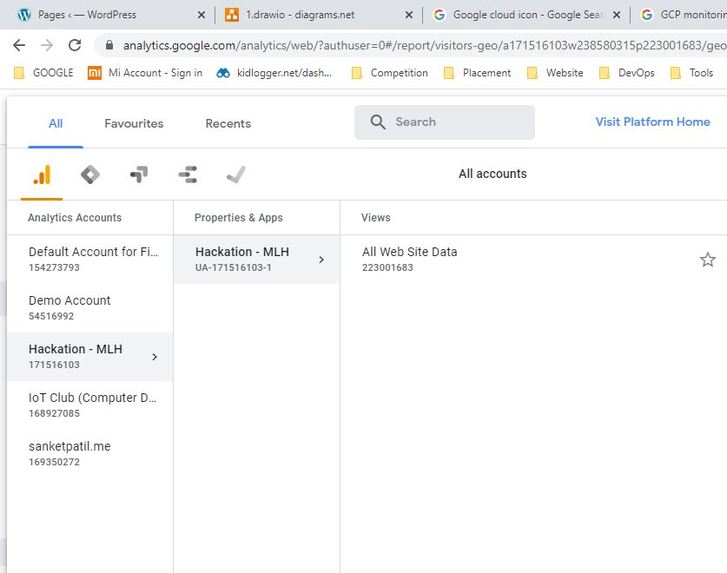Image resolution: width=727 pixels, height=573 pixels.
Task: Click the site lock icon in address bar
Action: [x=109, y=45]
